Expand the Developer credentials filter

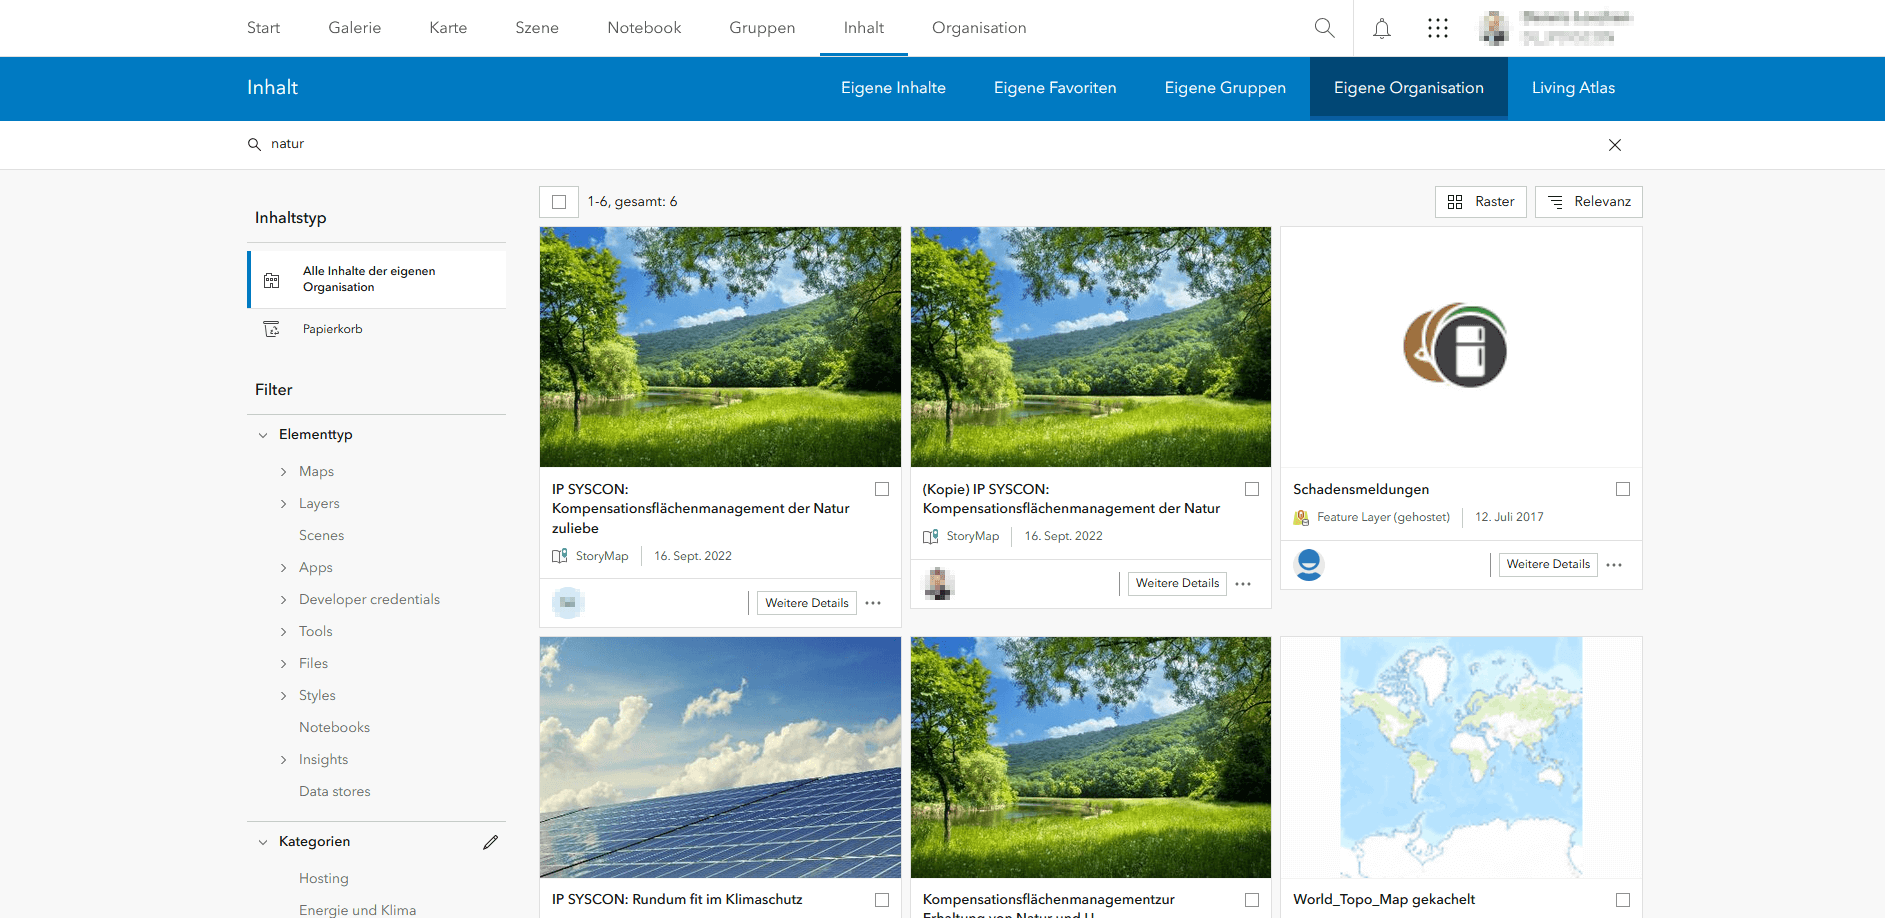(284, 600)
